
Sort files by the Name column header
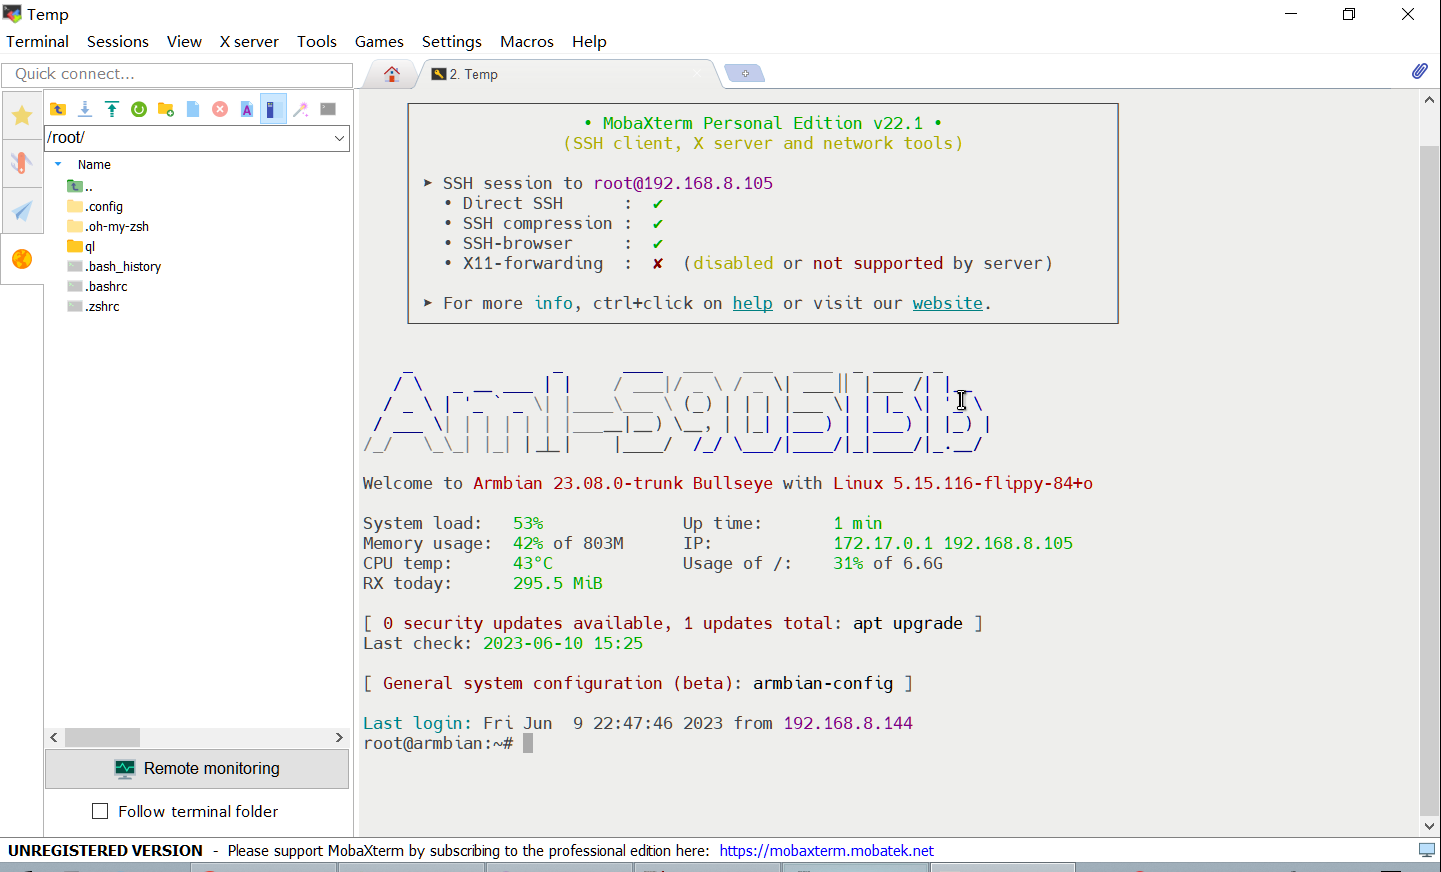click(94, 164)
